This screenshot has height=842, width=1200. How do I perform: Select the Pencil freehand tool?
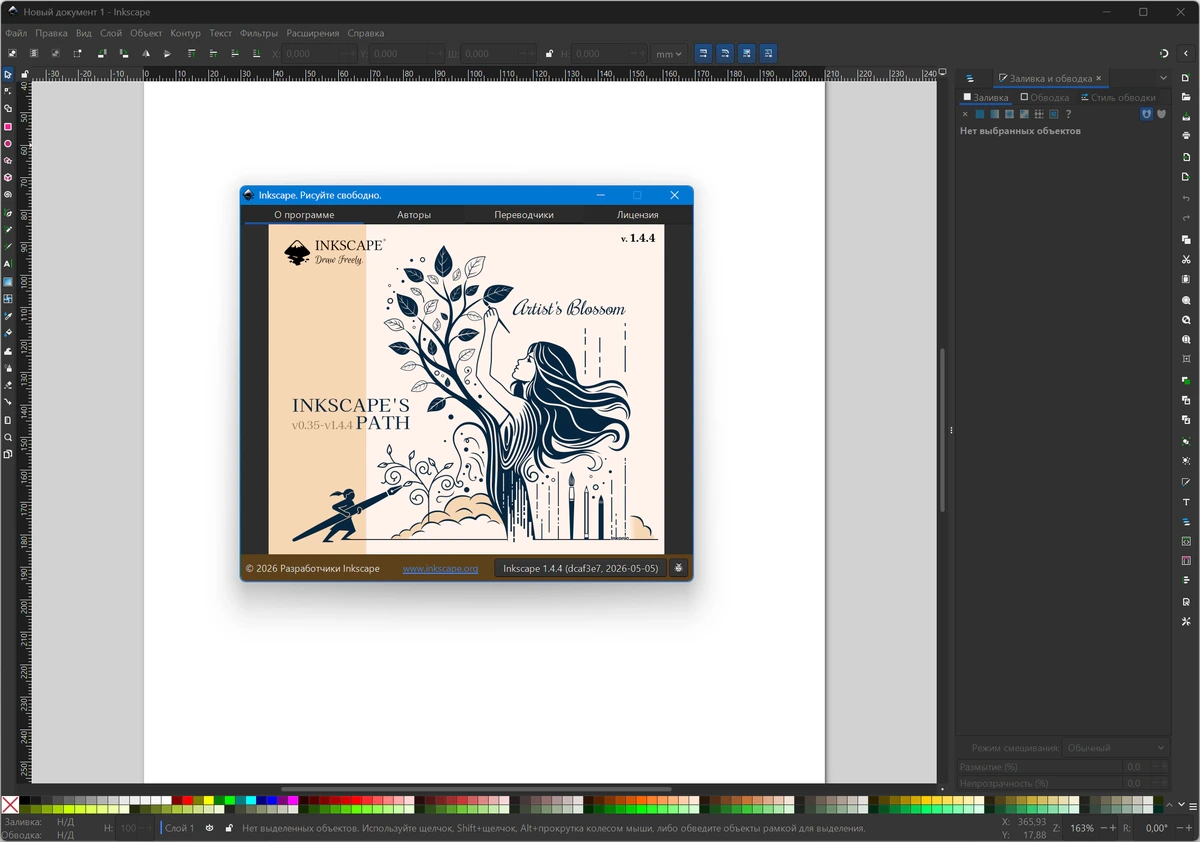[8, 229]
